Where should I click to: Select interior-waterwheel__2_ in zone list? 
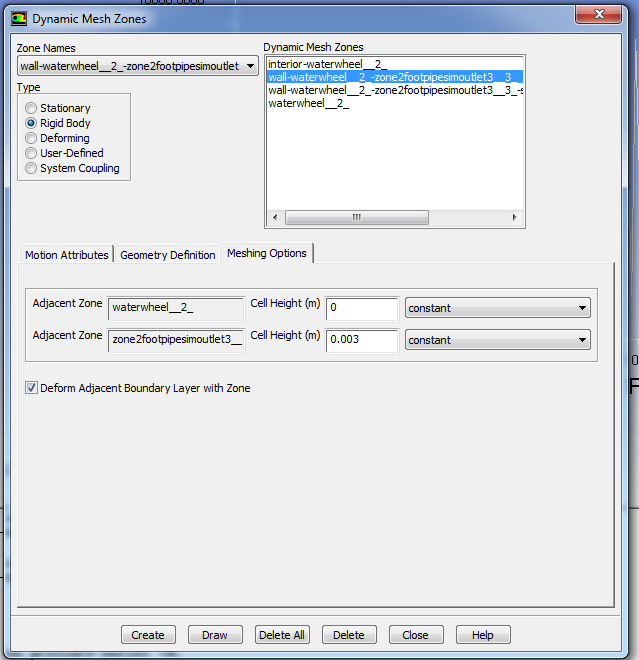pyautogui.click(x=326, y=64)
